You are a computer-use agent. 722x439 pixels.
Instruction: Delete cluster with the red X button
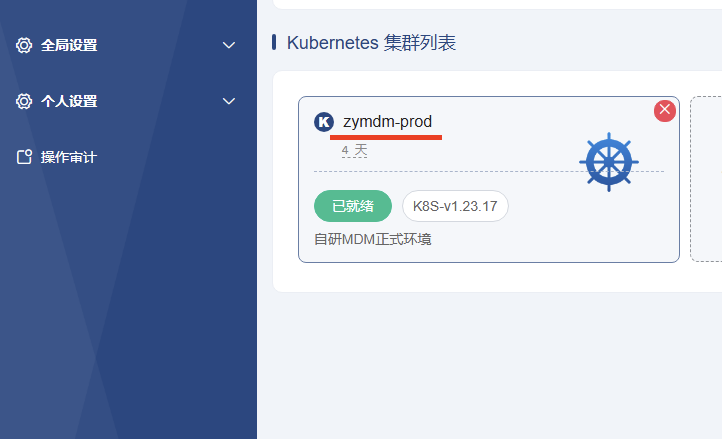point(665,110)
